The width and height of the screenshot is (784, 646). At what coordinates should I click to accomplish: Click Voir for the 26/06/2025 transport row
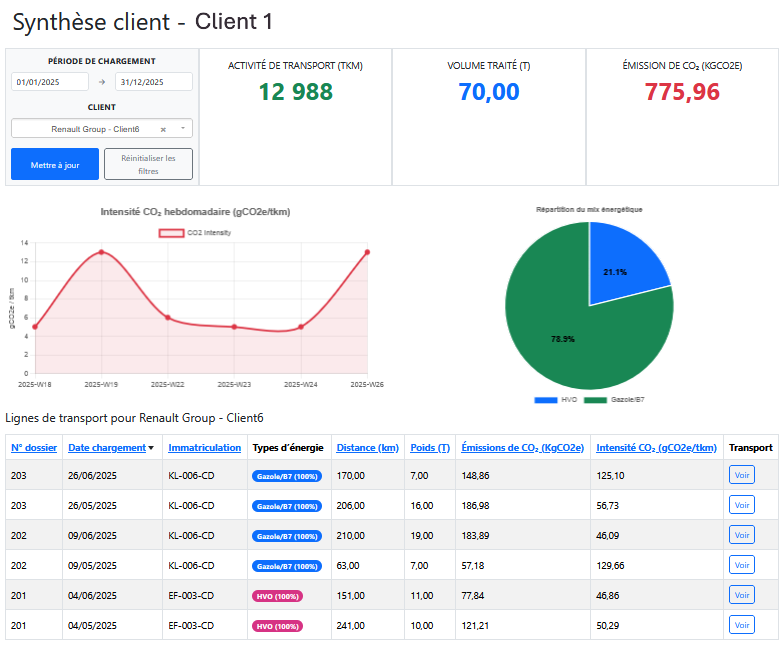click(742, 475)
